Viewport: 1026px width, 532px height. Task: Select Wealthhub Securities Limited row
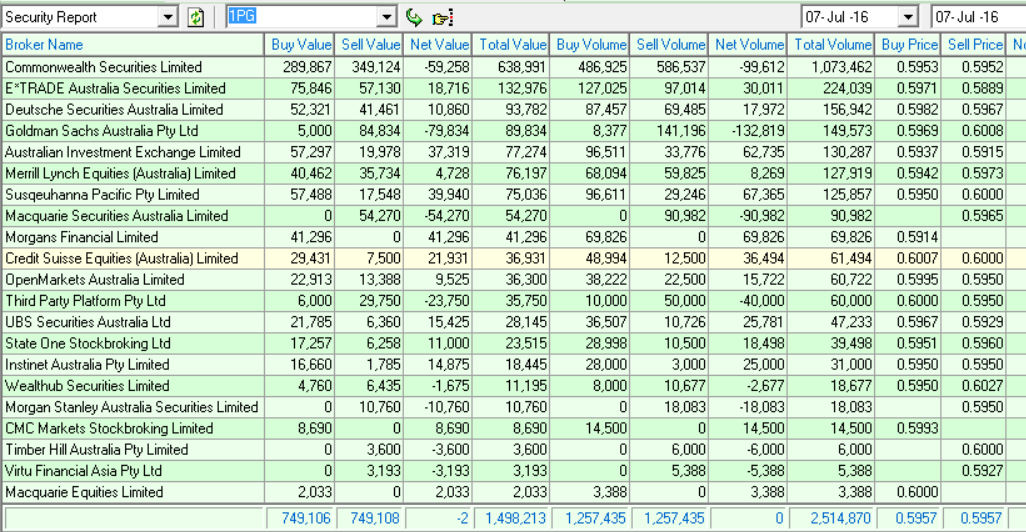(x=513, y=386)
